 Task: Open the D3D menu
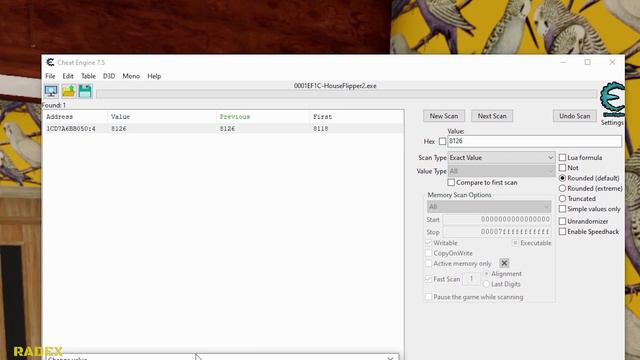109,76
